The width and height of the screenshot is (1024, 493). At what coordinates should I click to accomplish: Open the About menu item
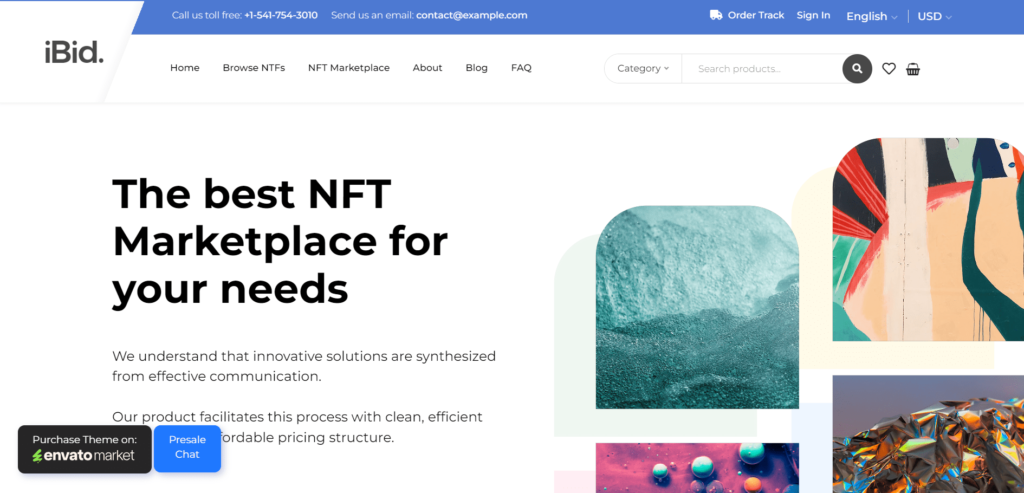point(427,68)
